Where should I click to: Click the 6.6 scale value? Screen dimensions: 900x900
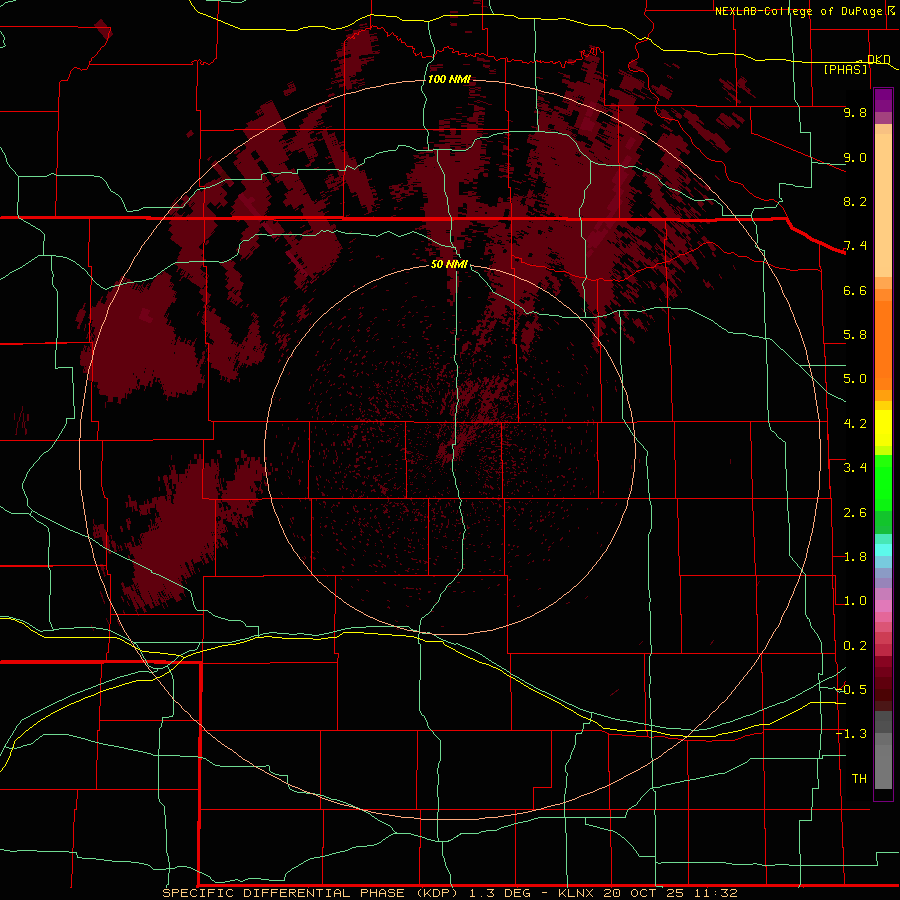click(855, 290)
